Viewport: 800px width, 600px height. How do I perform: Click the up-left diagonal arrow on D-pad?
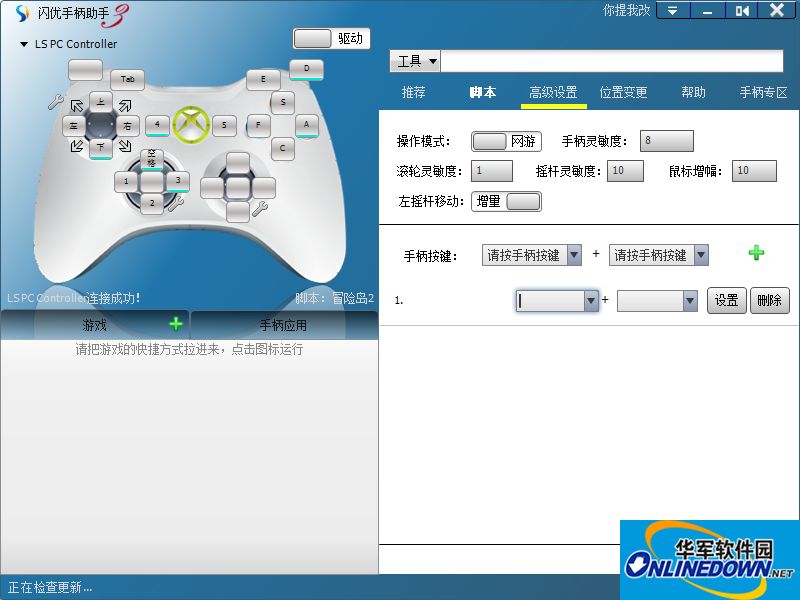(77, 105)
